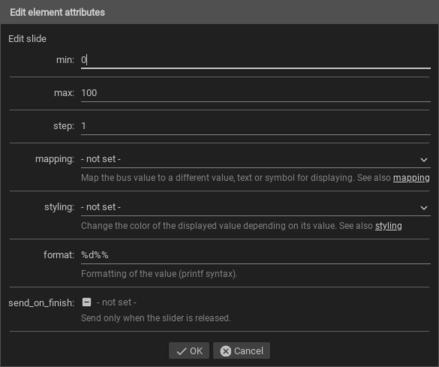439x367 pixels.
Task: Select the step input field
Action: click(x=256, y=126)
